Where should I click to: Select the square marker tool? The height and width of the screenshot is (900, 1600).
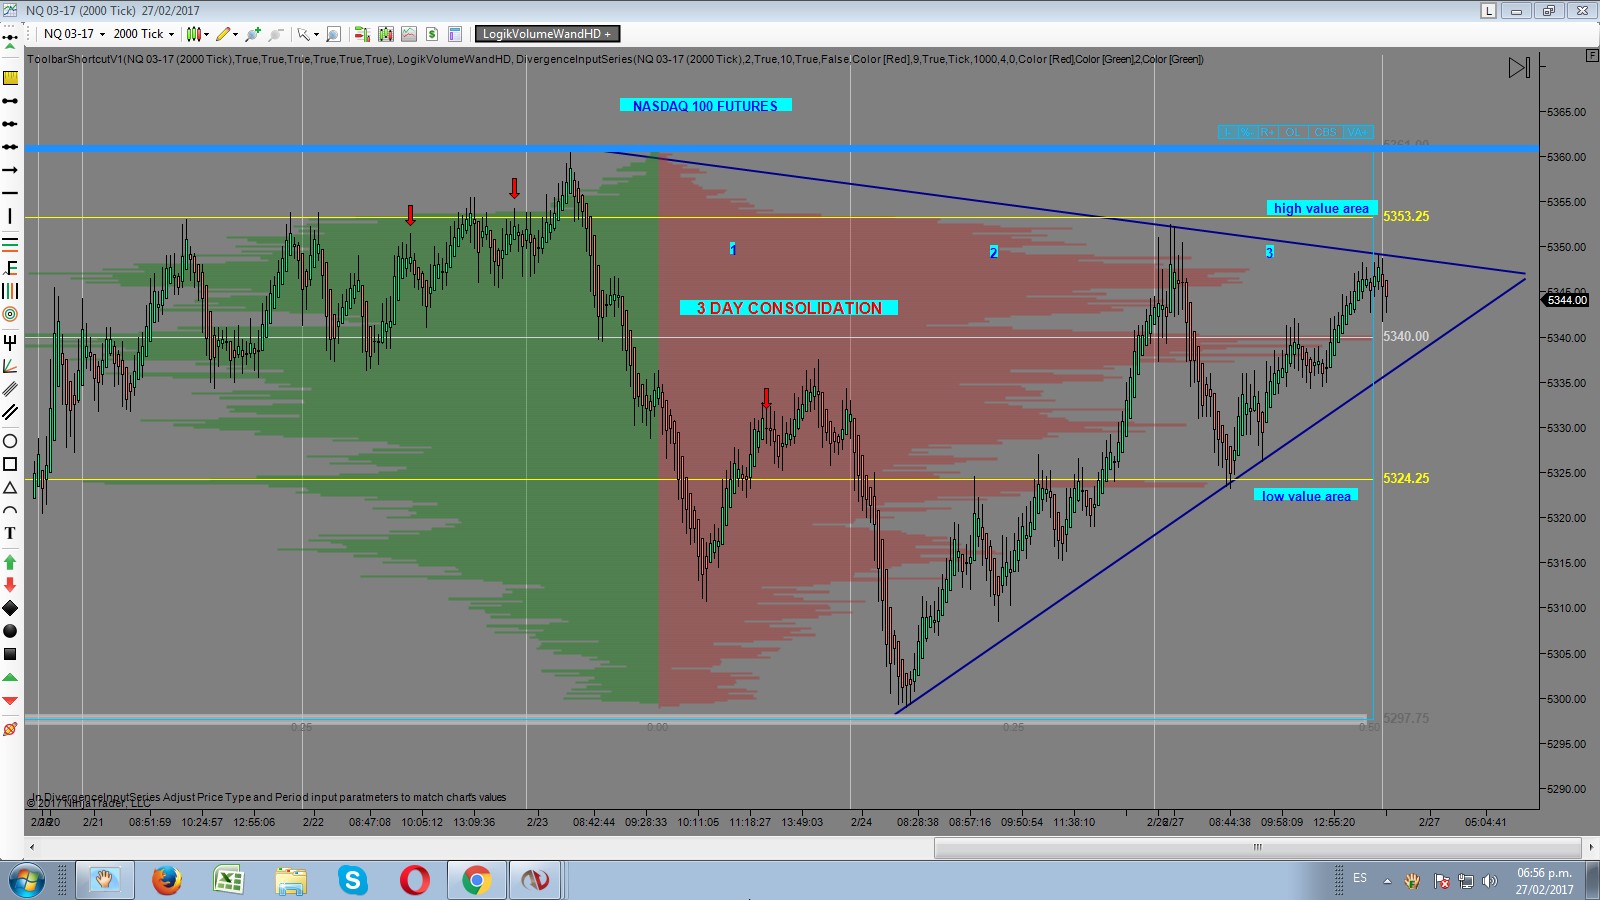point(10,654)
